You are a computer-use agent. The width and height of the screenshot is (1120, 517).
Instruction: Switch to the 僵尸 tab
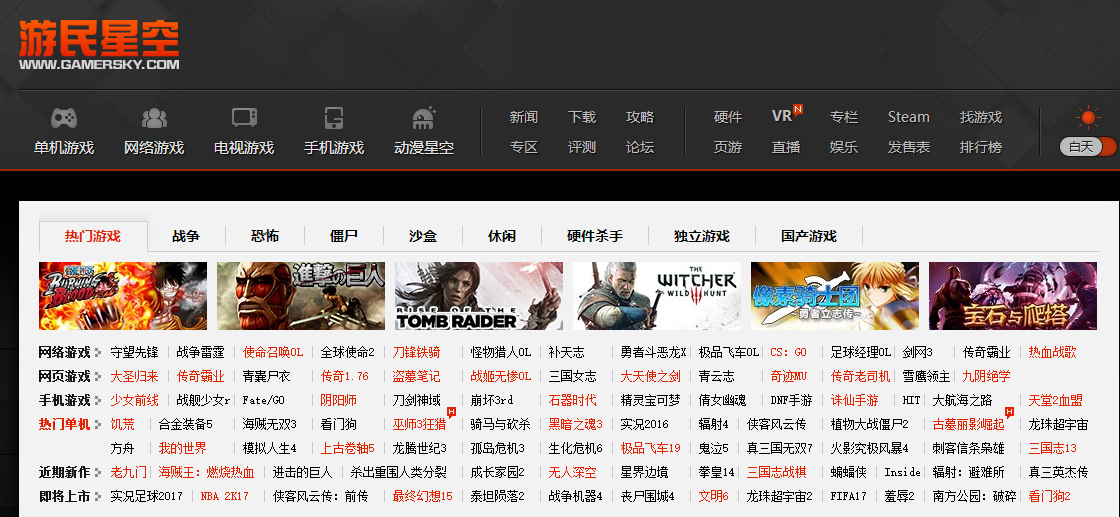pyautogui.click(x=344, y=236)
